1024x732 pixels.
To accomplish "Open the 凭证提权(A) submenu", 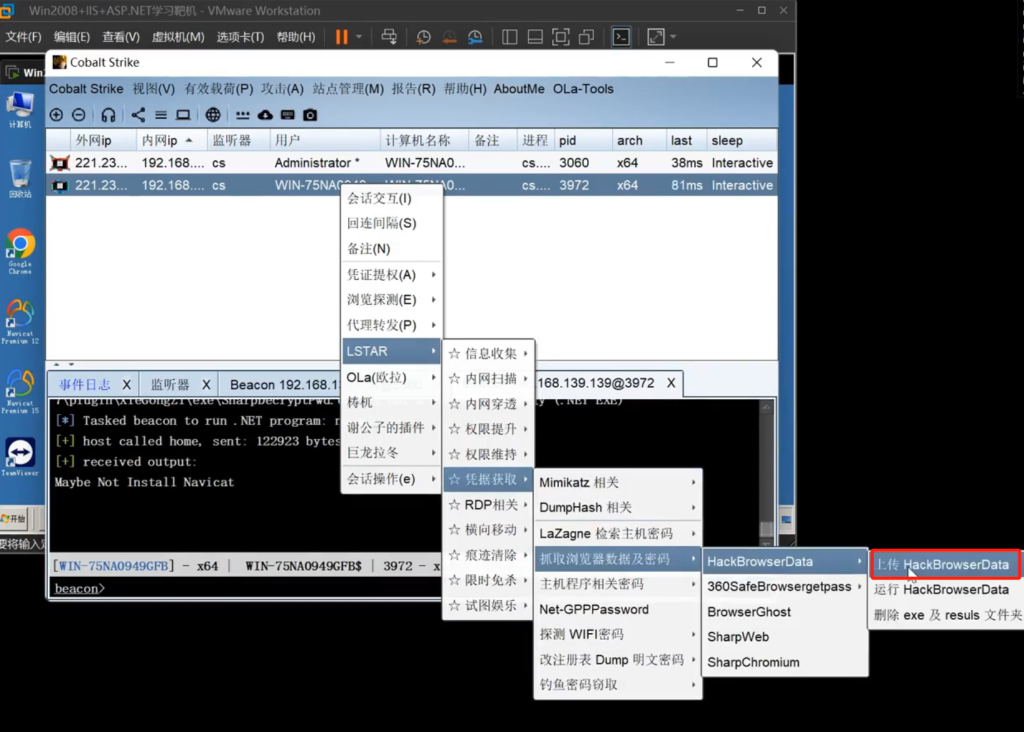I will point(392,275).
